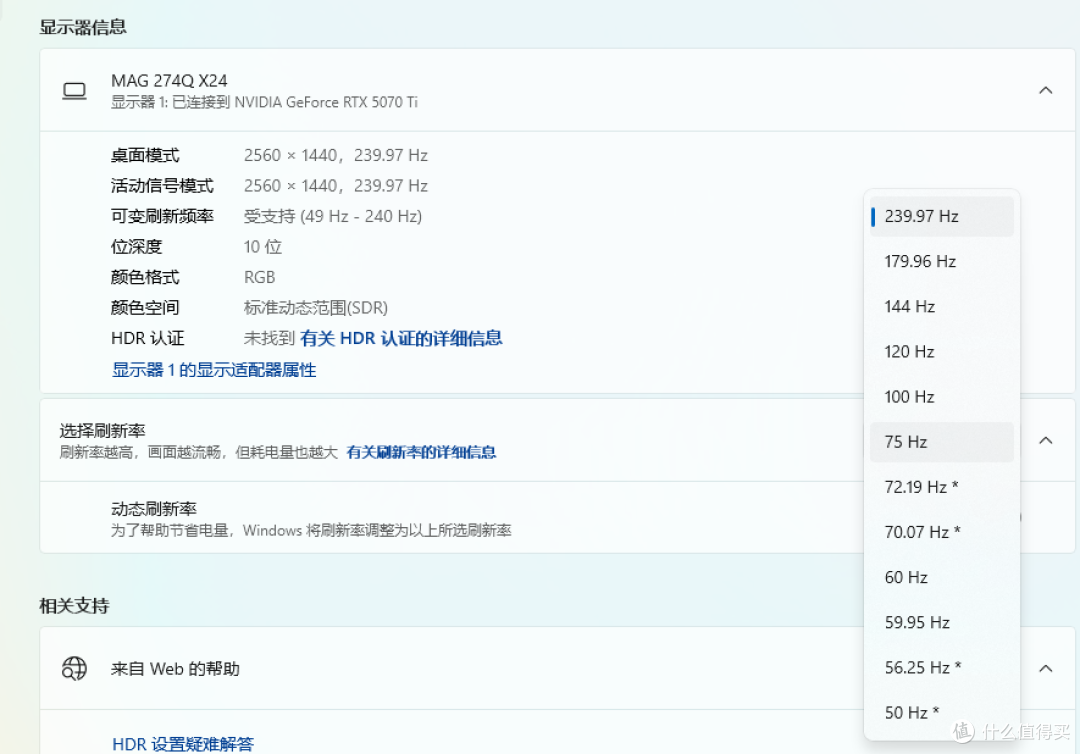Click the globe icon for Web help
The width and height of the screenshot is (1080, 754).
click(74, 668)
